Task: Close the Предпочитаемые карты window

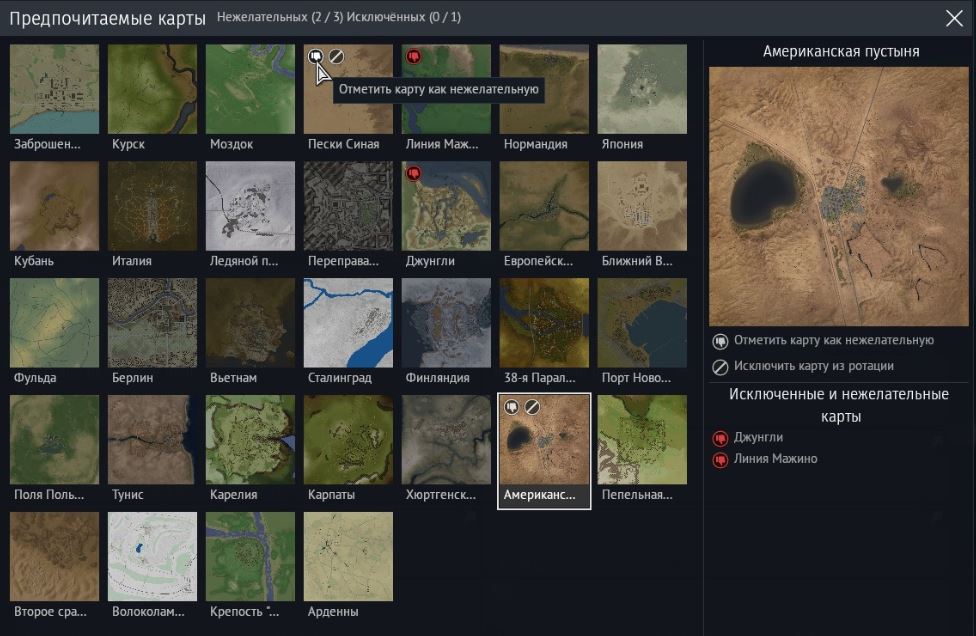Action: point(954,18)
